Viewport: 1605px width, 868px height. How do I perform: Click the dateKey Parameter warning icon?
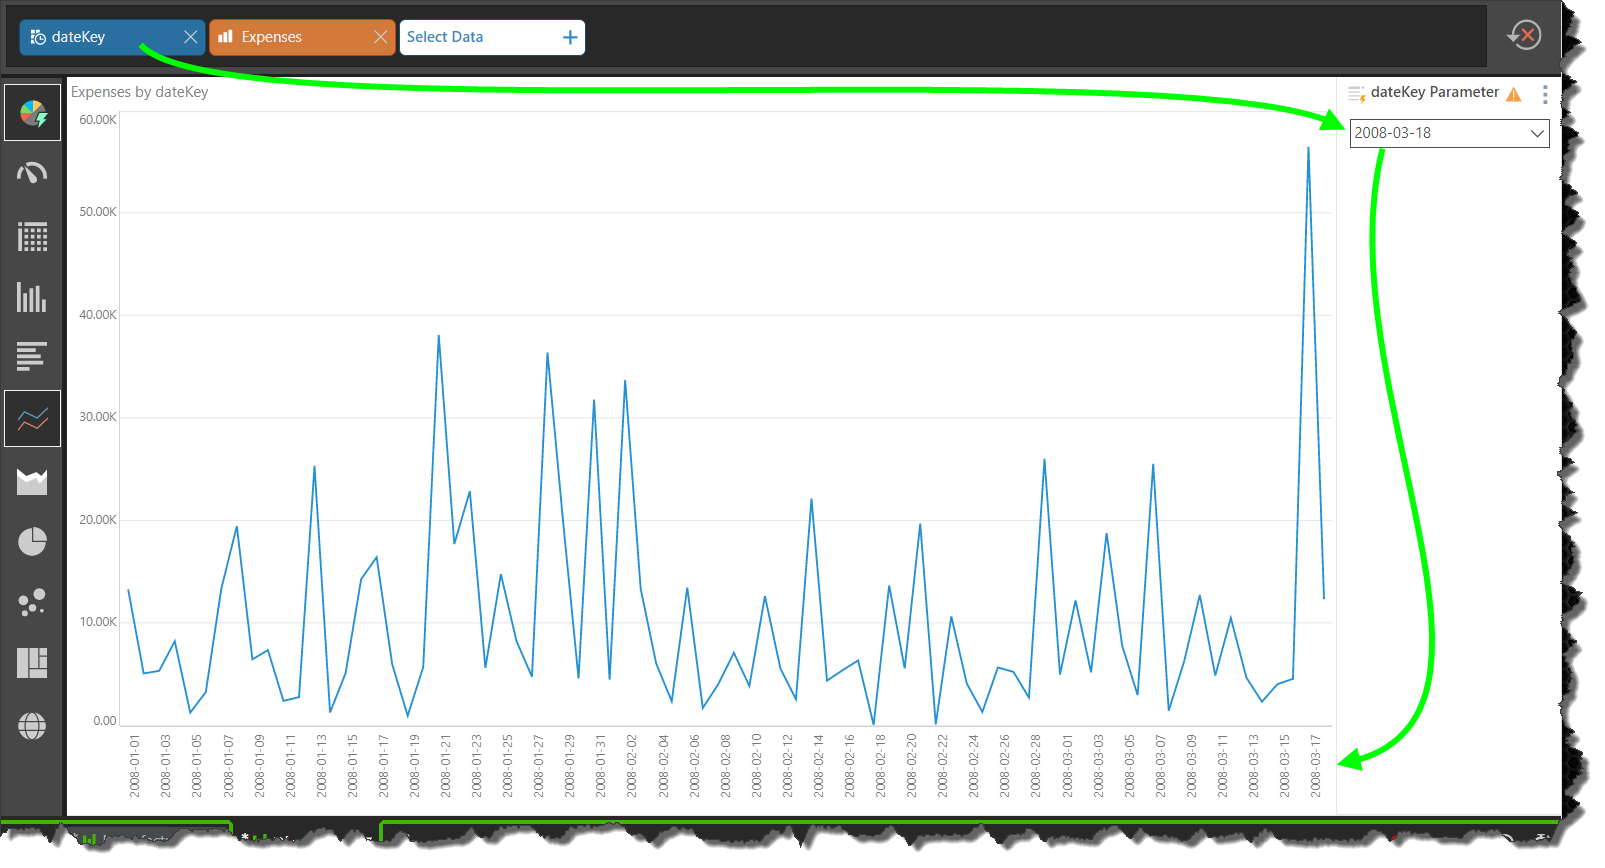click(1514, 94)
